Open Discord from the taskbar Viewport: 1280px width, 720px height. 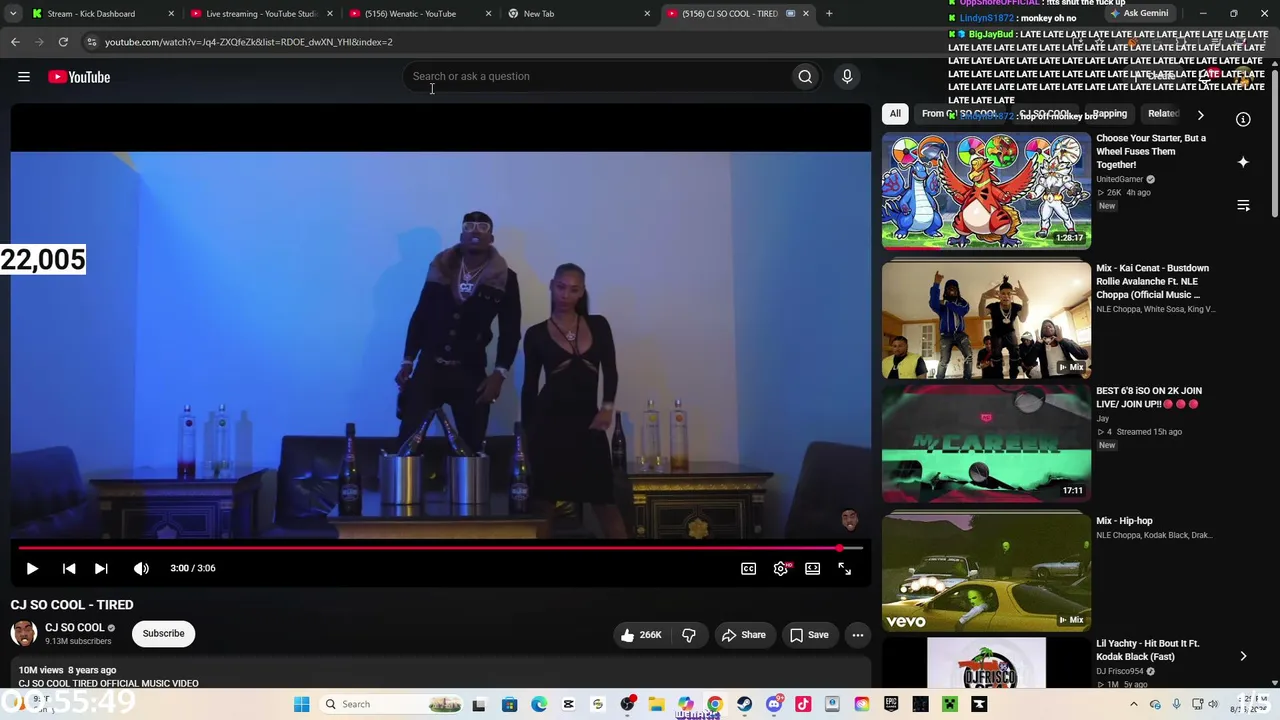click(773, 704)
